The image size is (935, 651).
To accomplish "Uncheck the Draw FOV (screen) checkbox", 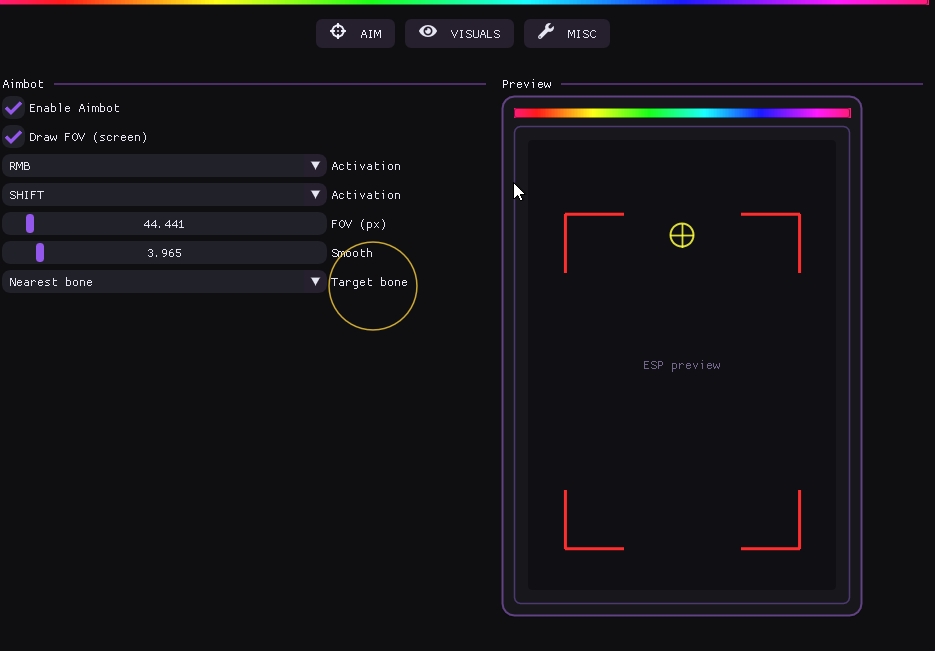I will tap(14, 137).
